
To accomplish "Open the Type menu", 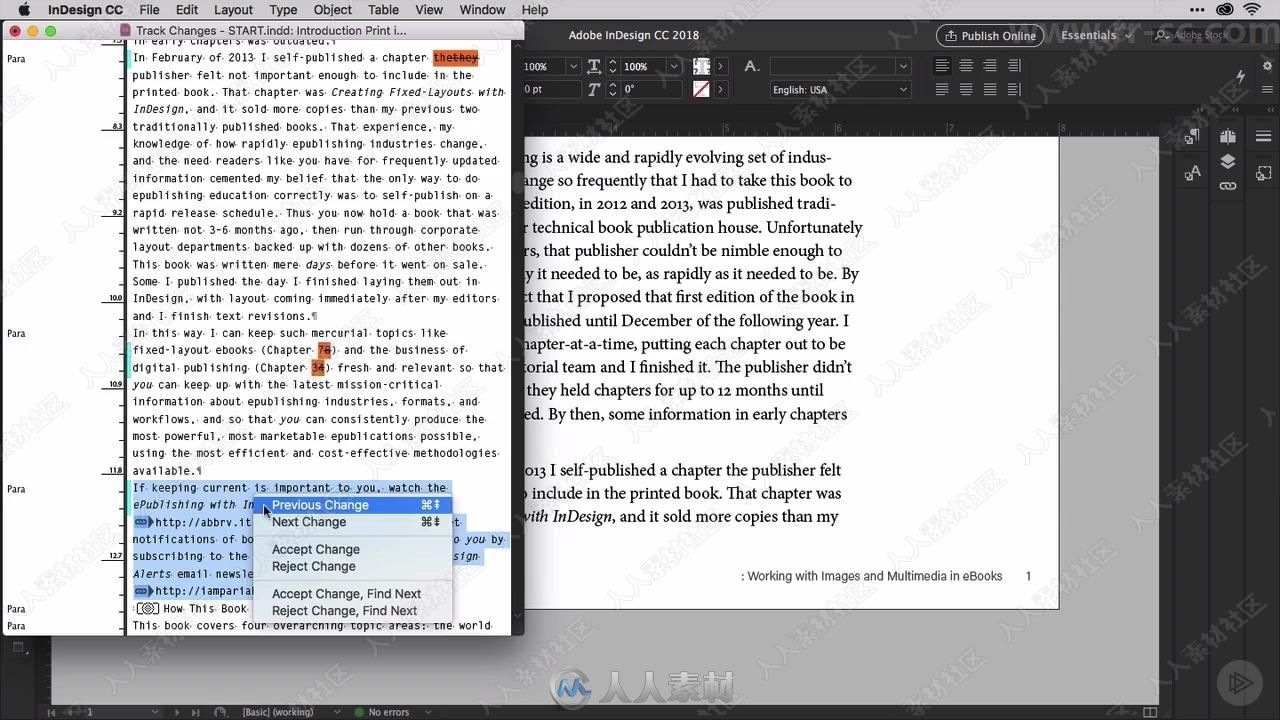I will [283, 10].
